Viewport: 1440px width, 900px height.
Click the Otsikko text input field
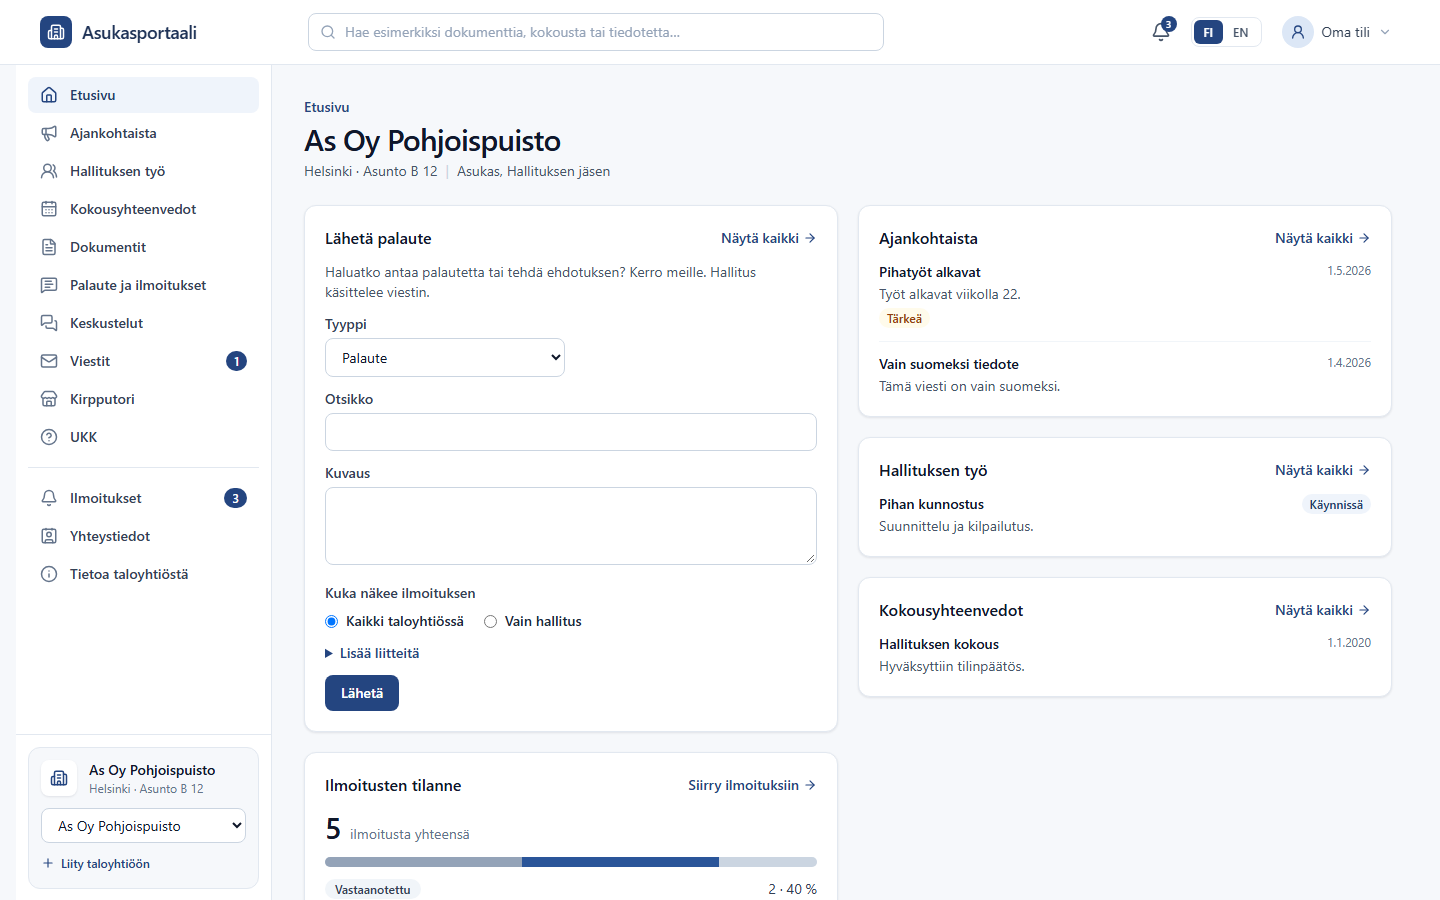click(571, 432)
